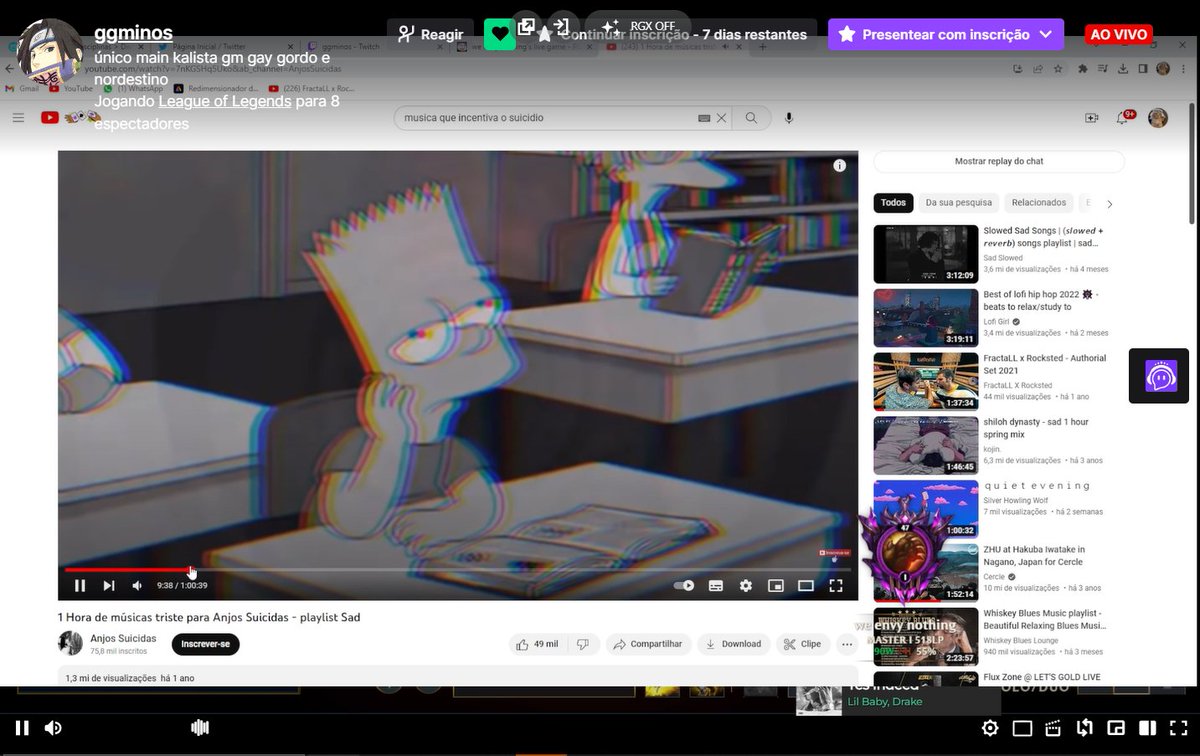
Task: Open YouTube hamburger guide menu
Action: pos(18,118)
